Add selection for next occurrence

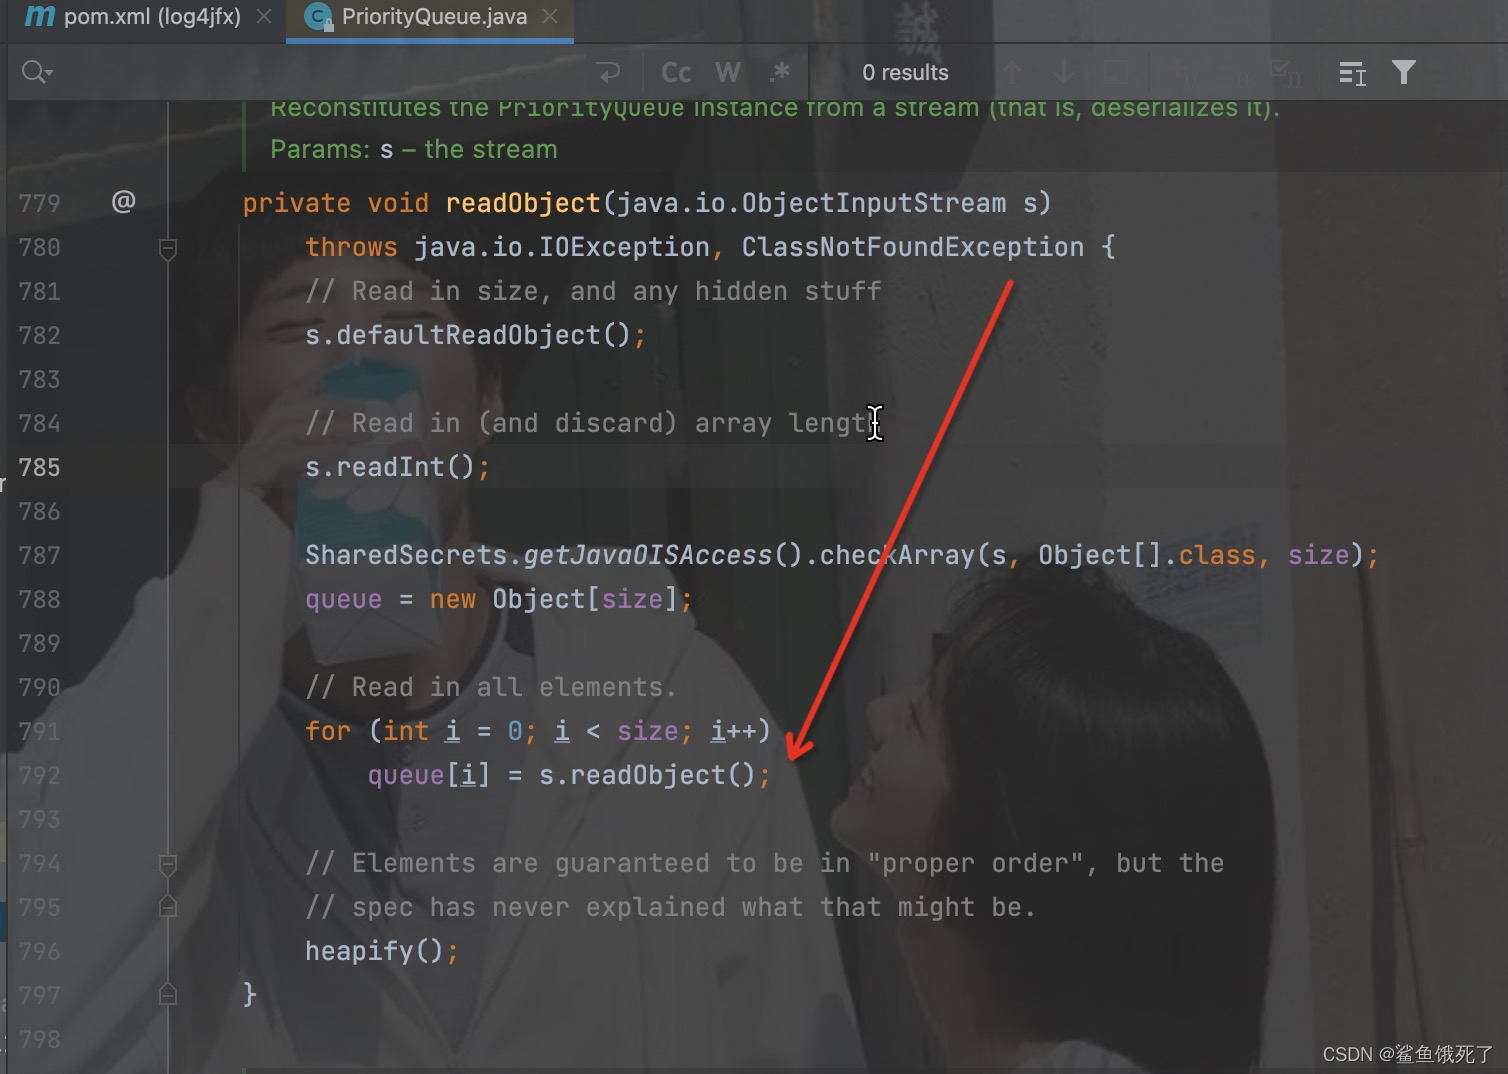[1185, 72]
